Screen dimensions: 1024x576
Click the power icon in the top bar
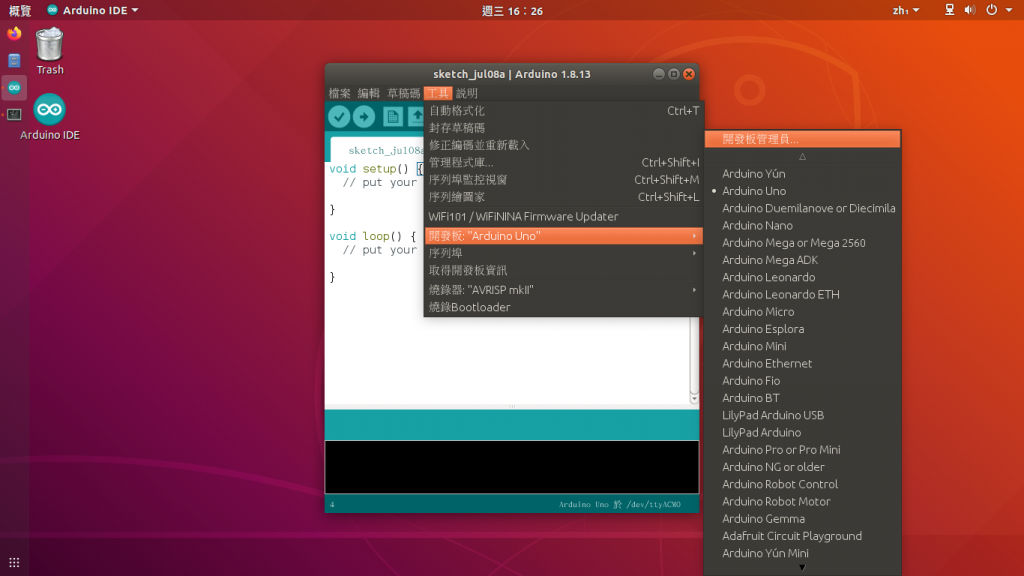(x=991, y=10)
